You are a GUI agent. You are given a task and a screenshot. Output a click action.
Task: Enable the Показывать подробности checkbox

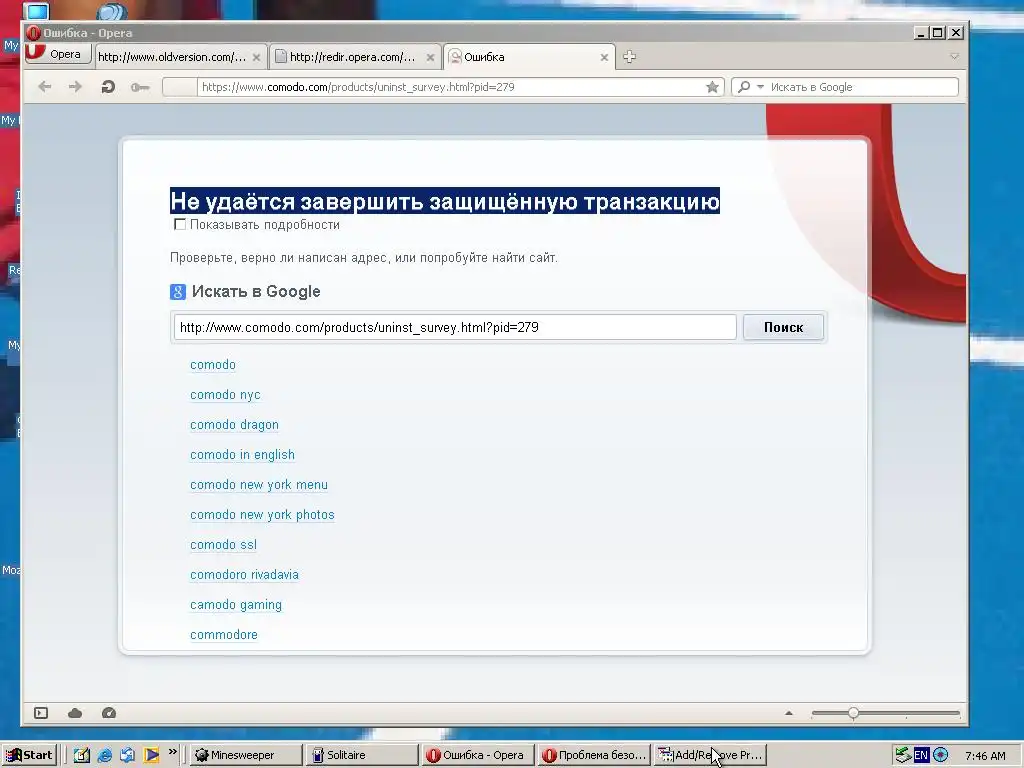(x=180, y=224)
